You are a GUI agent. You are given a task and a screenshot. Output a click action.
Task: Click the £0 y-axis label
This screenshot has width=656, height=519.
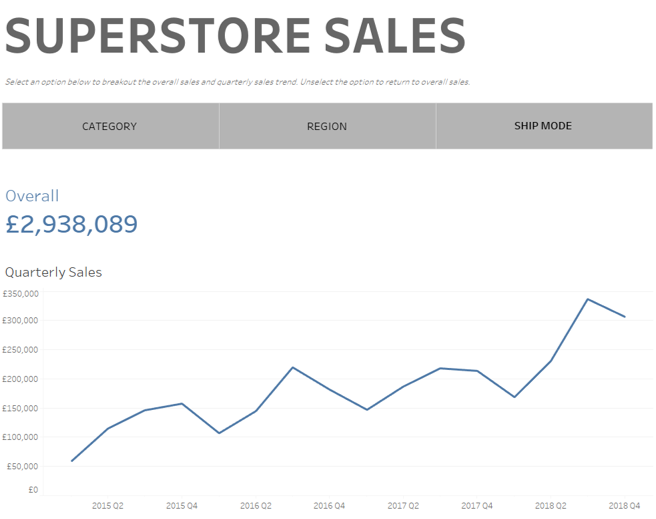[33, 490]
